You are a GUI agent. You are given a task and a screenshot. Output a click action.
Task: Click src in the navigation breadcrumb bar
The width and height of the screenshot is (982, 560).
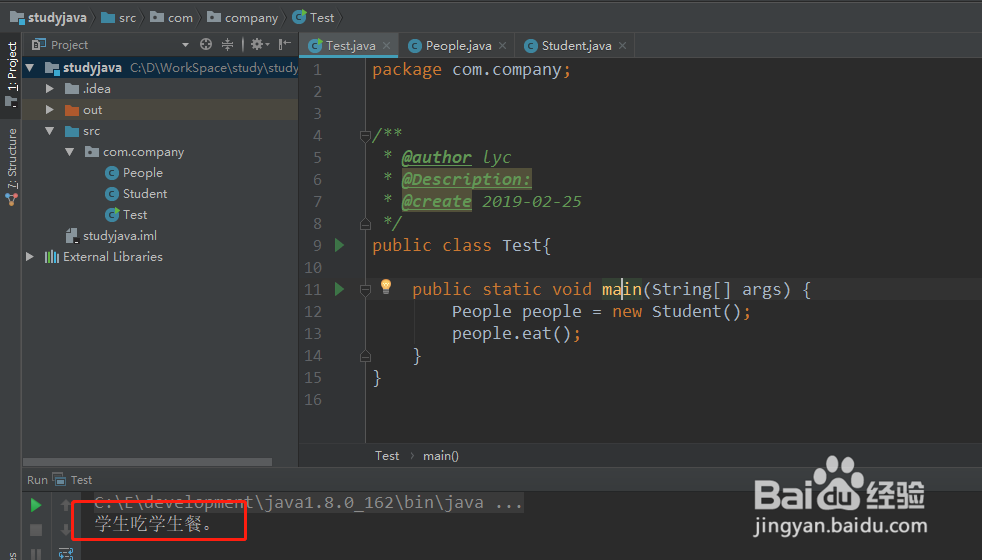(118, 18)
